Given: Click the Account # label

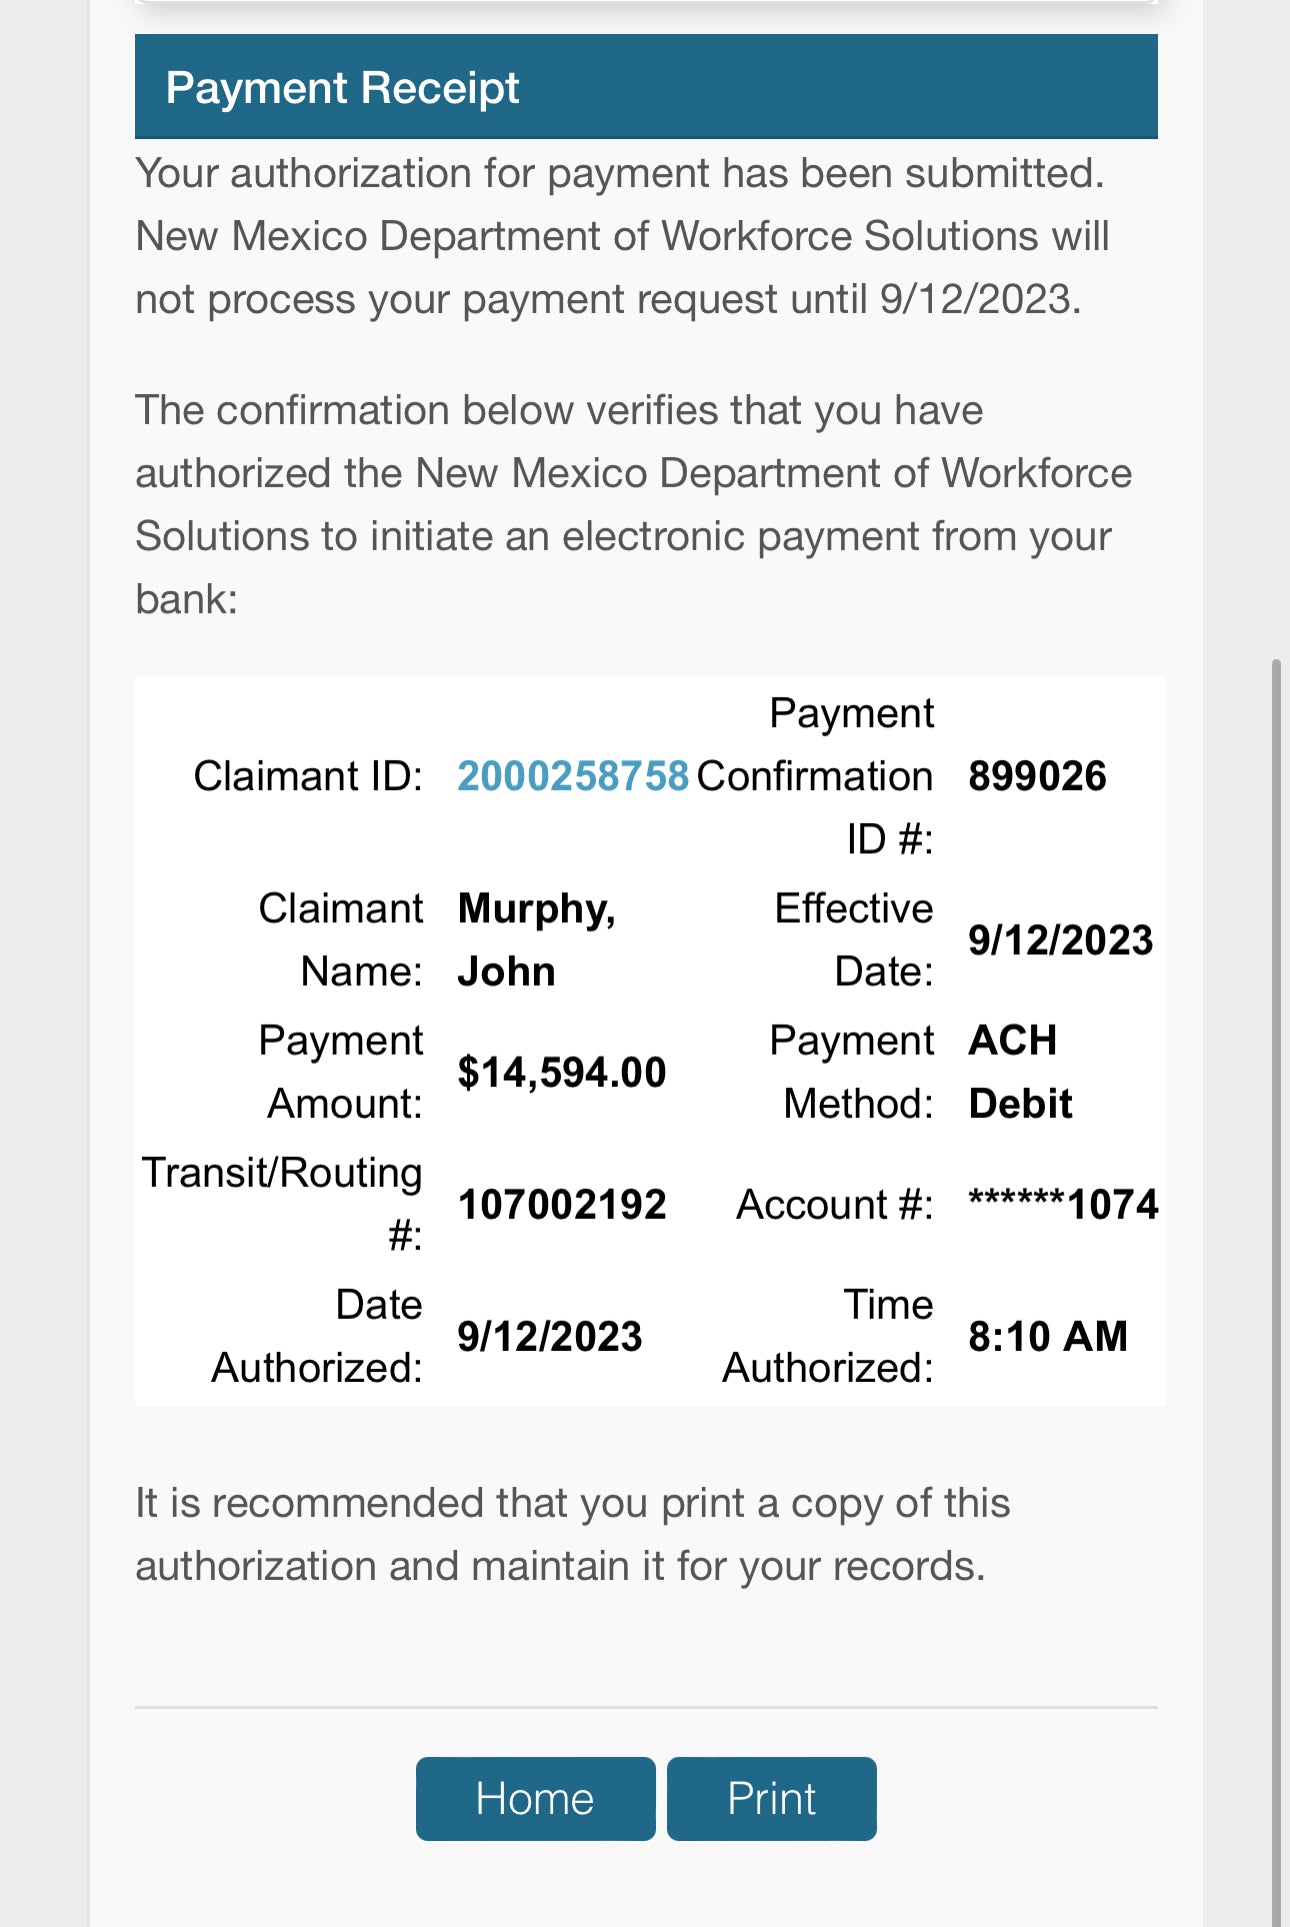Looking at the screenshot, I should click(834, 1204).
